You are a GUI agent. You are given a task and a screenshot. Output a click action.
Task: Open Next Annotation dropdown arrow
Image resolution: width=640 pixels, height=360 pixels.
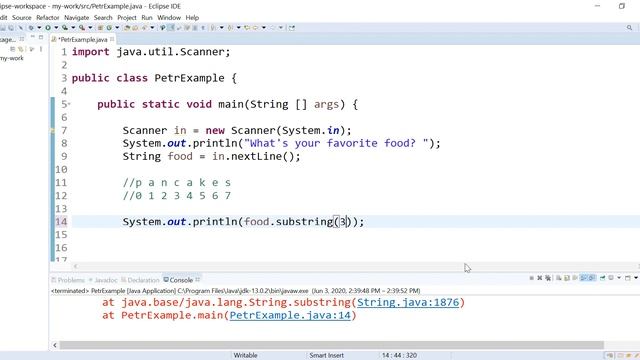(222, 28)
